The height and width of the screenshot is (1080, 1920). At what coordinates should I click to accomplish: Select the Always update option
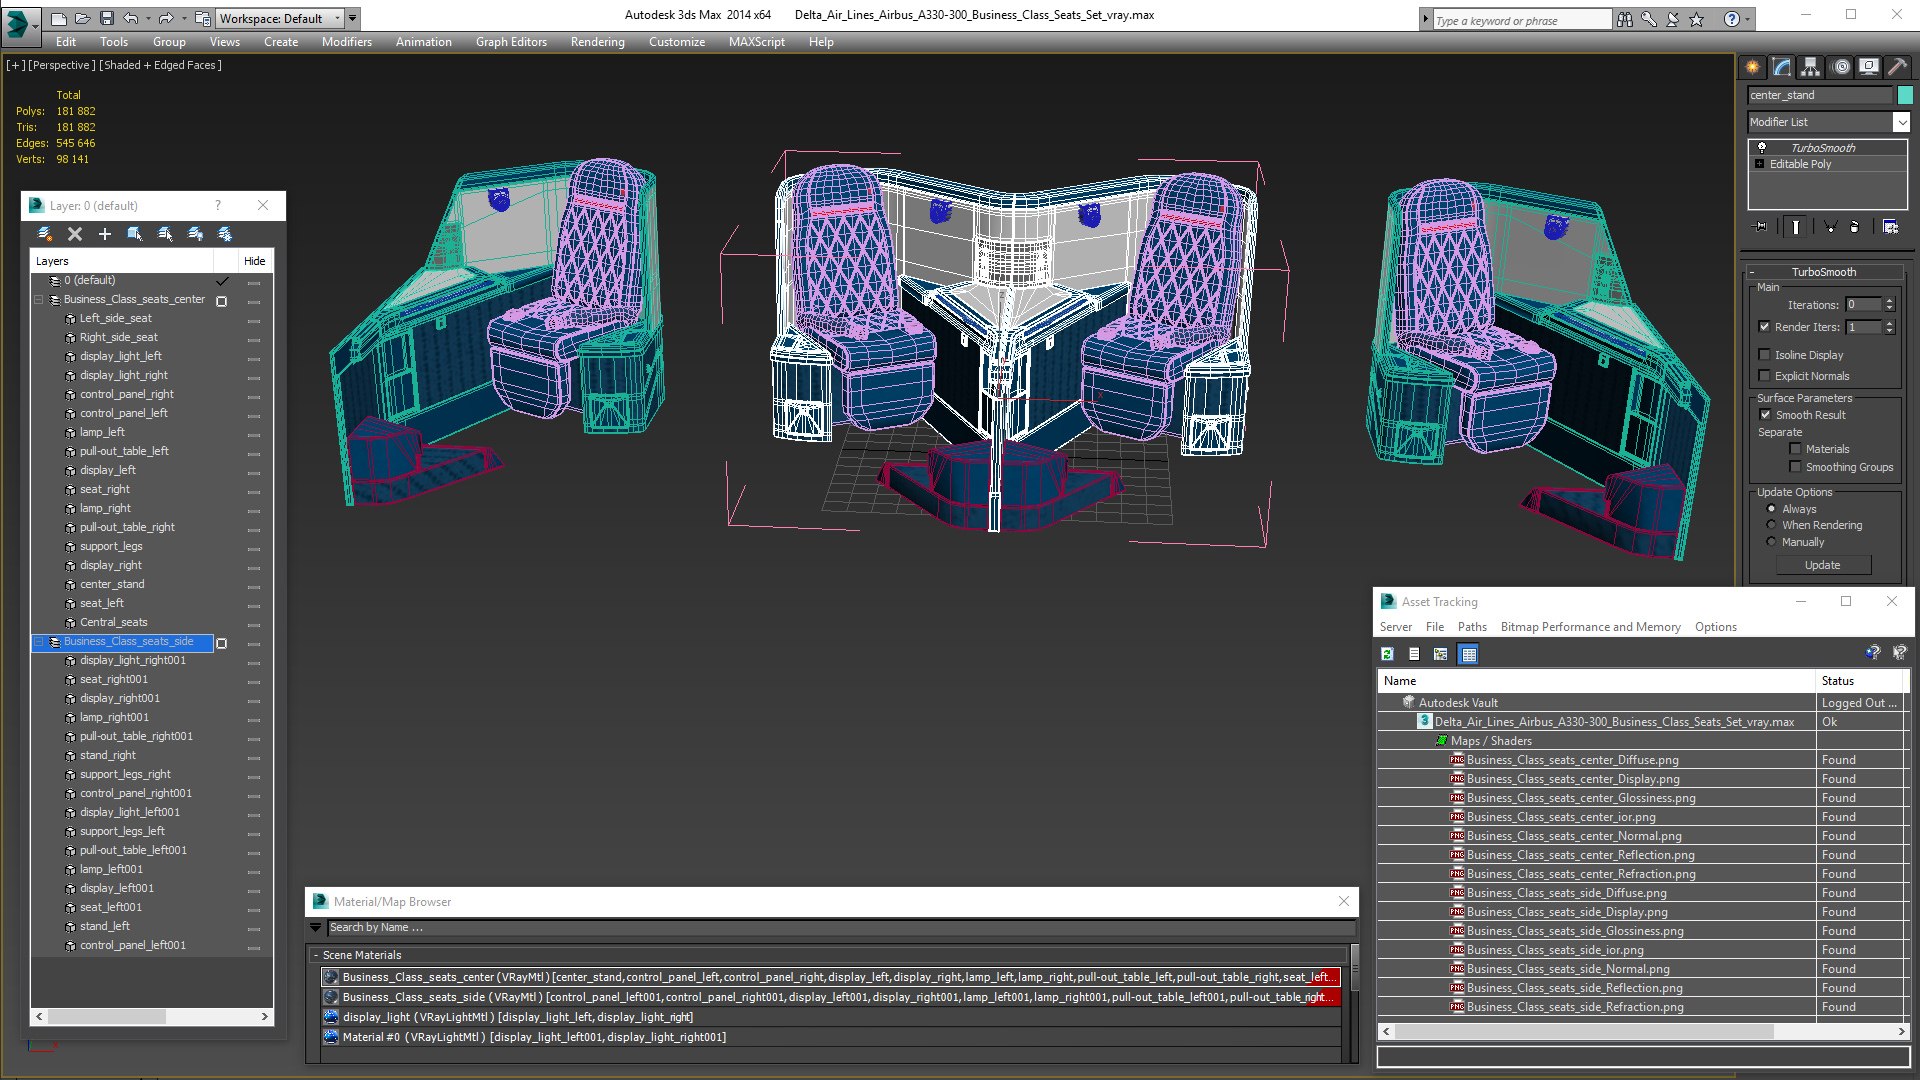coord(1771,509)
